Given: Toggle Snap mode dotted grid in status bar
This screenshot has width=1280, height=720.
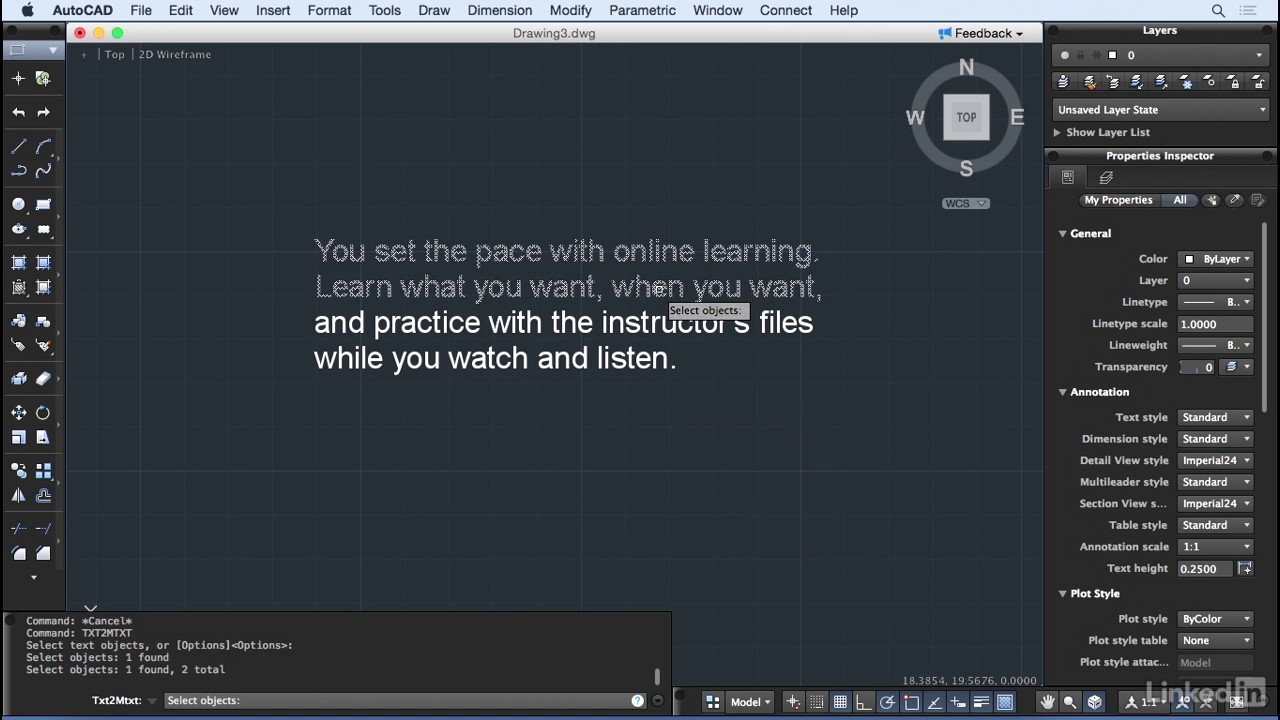Looking at the screenshot, I should click(816, 702).
